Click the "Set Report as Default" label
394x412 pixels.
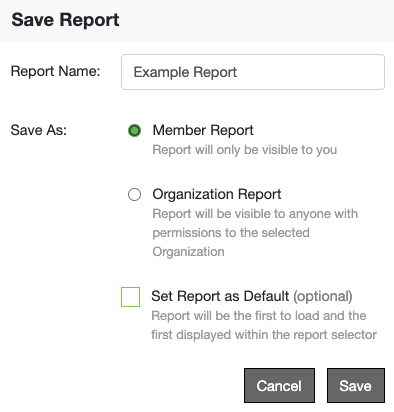pos(220,296)
